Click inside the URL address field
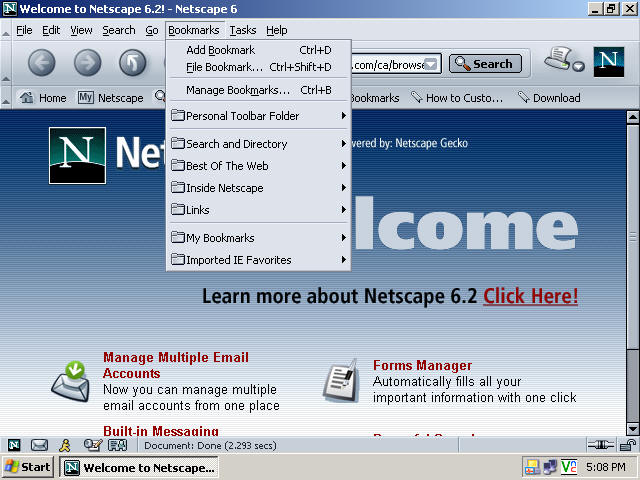Viewport: 640px width, 480px height. pyautogui.click(x=387, y=64)
